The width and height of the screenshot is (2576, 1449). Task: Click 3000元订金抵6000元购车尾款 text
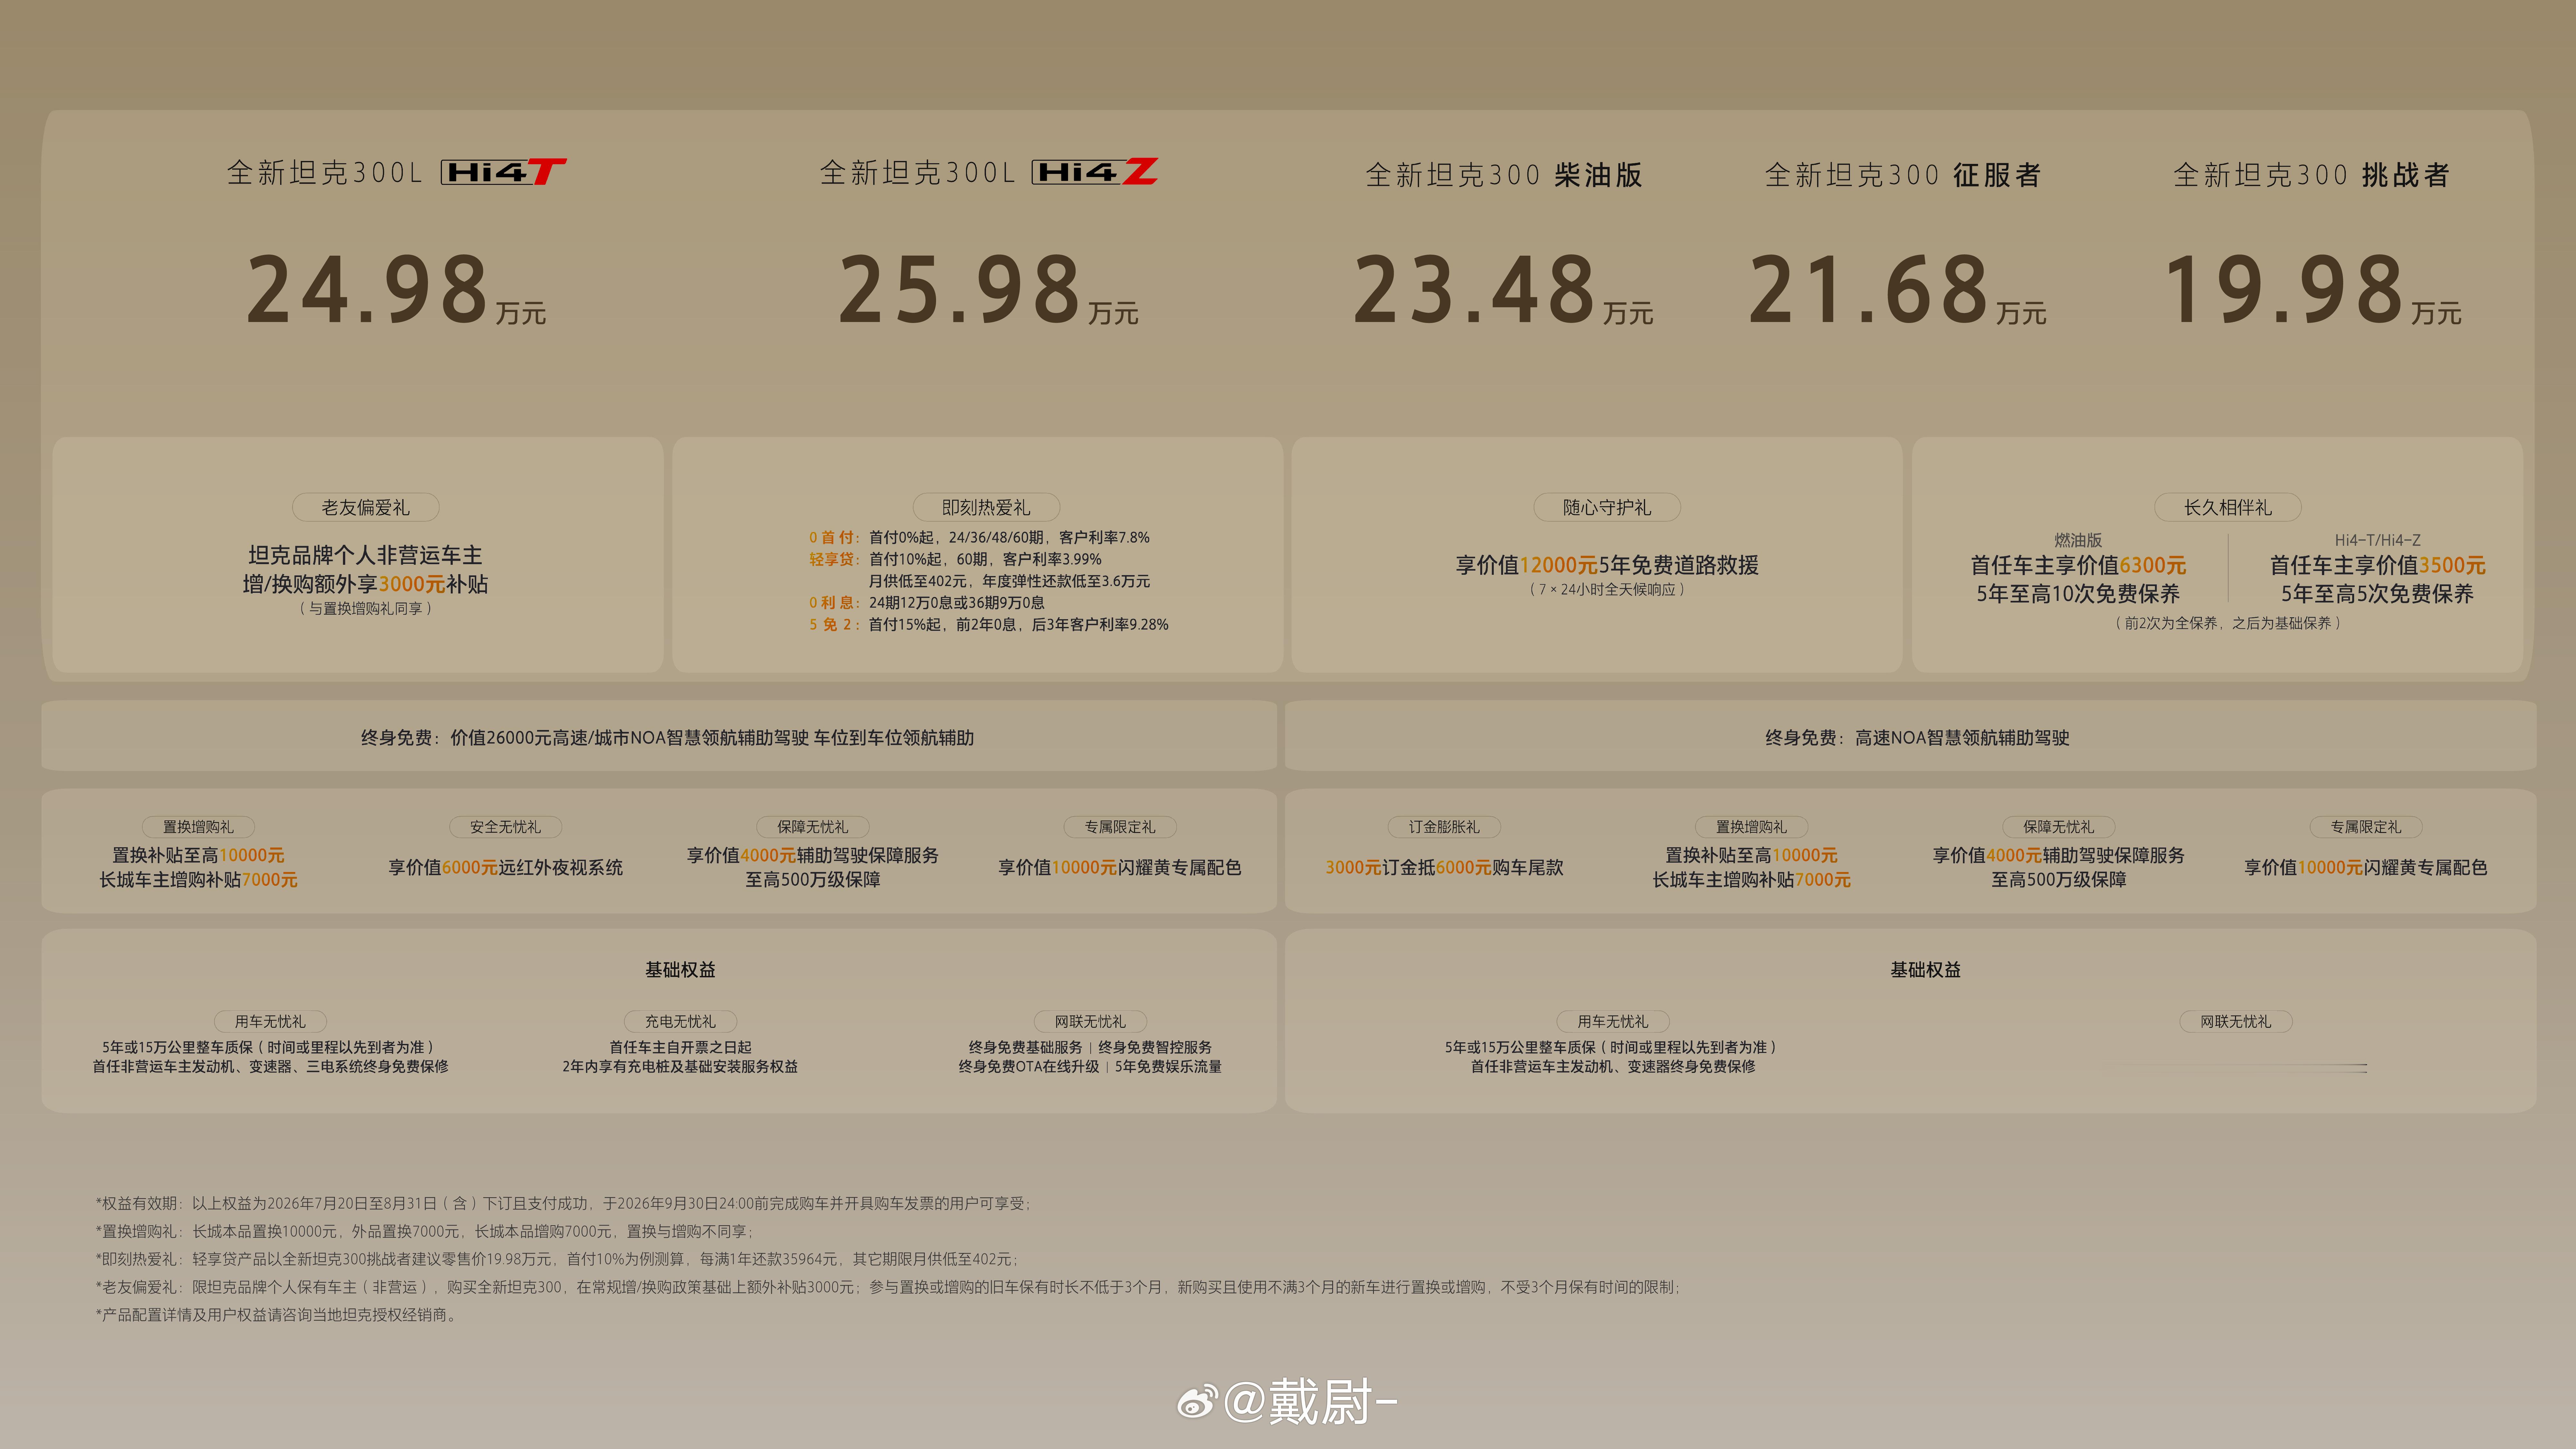1444,867
